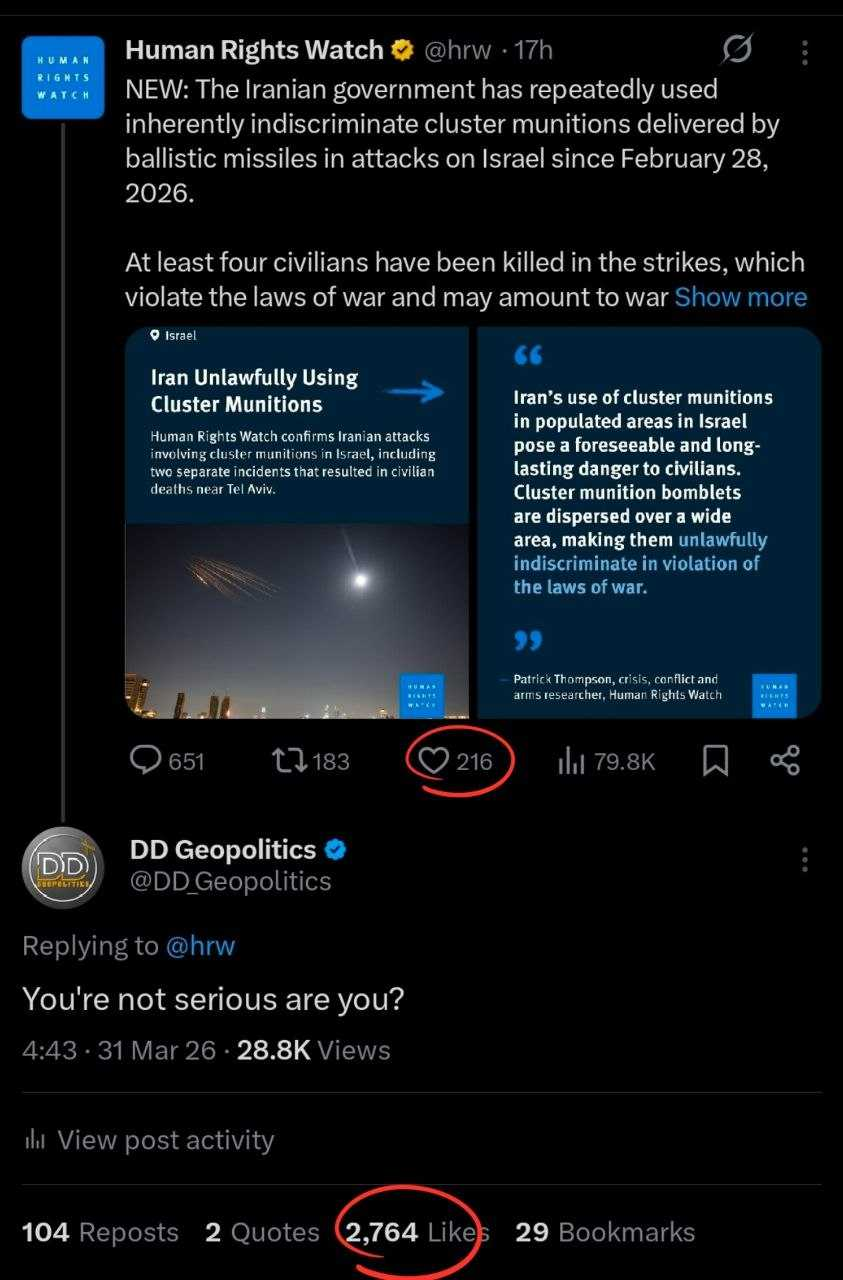Open replies on the HRW post
843x1280 pixels.
147,762
